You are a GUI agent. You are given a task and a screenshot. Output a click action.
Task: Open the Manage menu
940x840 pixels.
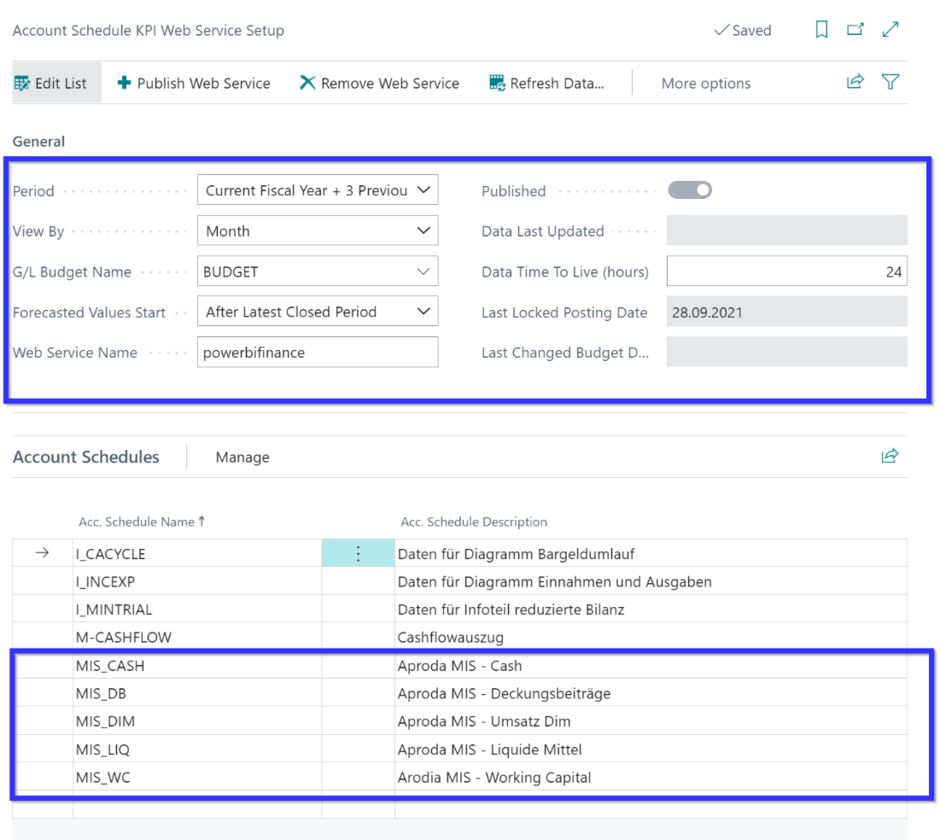[242, 457]
